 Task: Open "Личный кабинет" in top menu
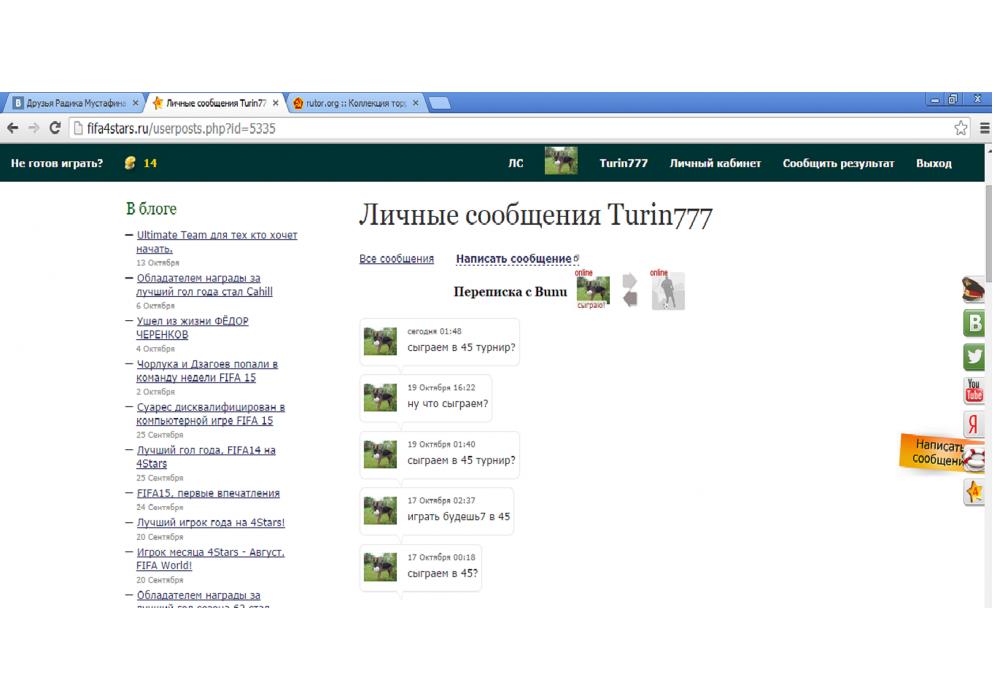click(715, 163)
